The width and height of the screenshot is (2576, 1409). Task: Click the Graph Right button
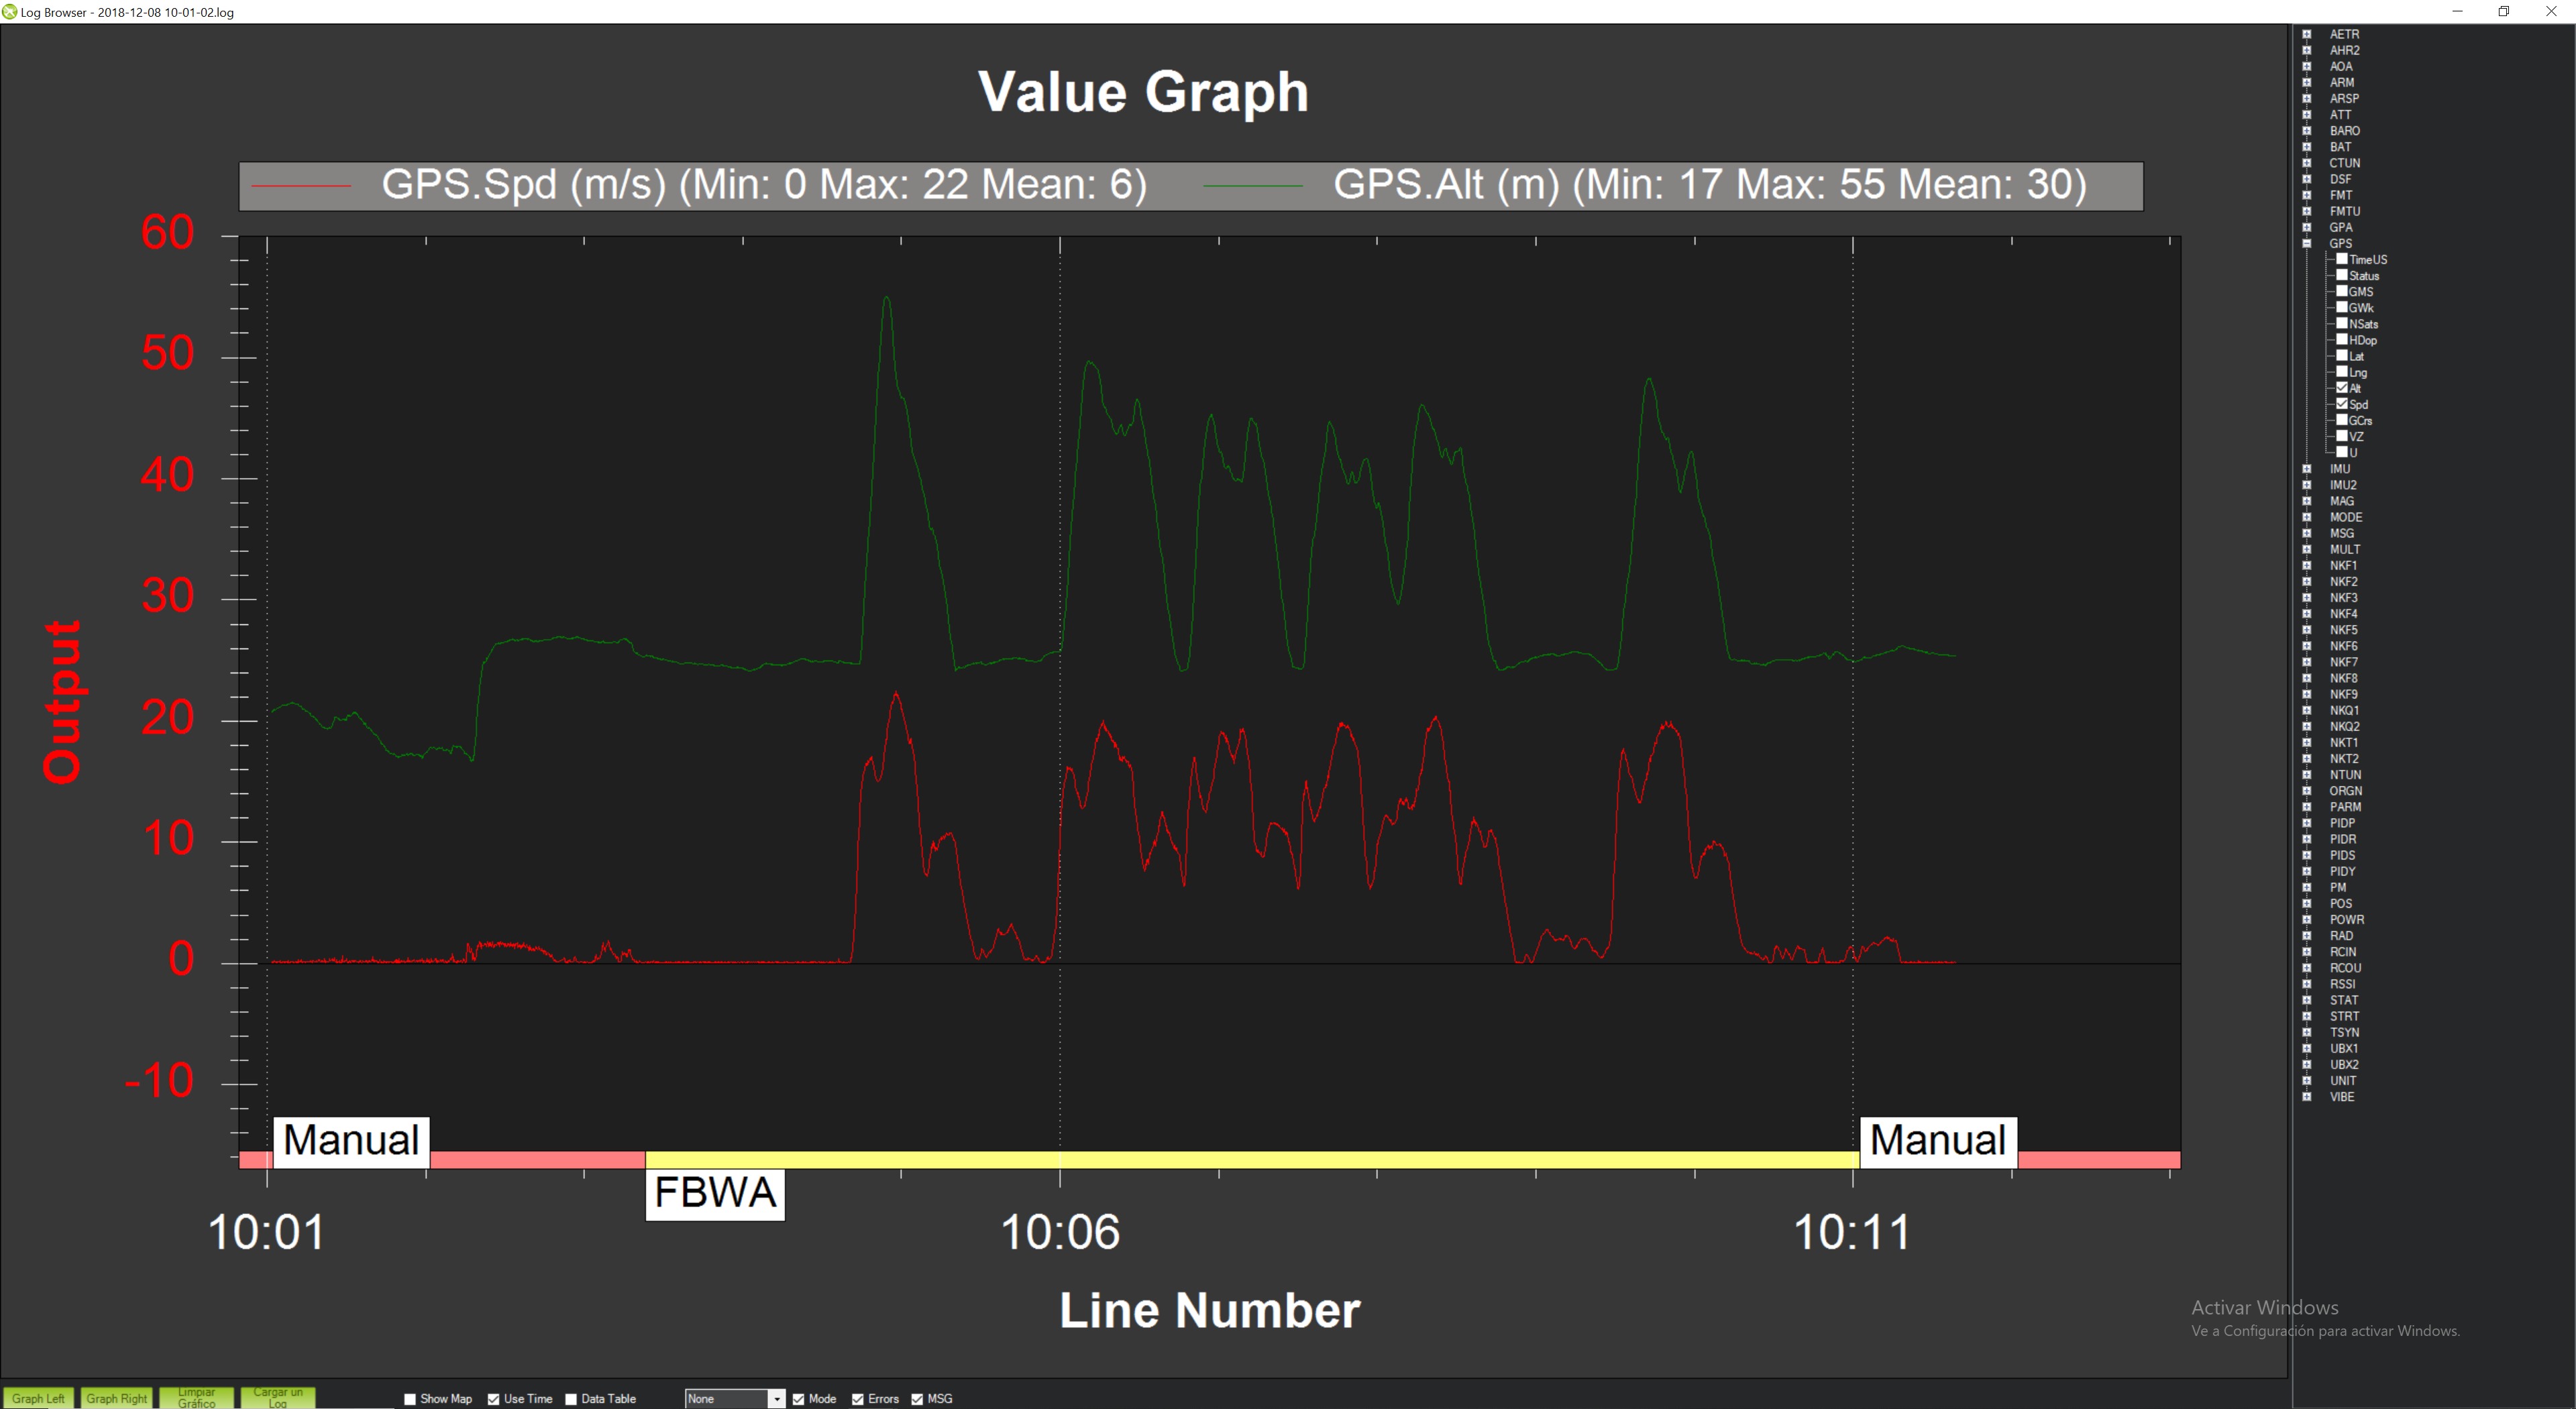click(x=116, y=1398)
